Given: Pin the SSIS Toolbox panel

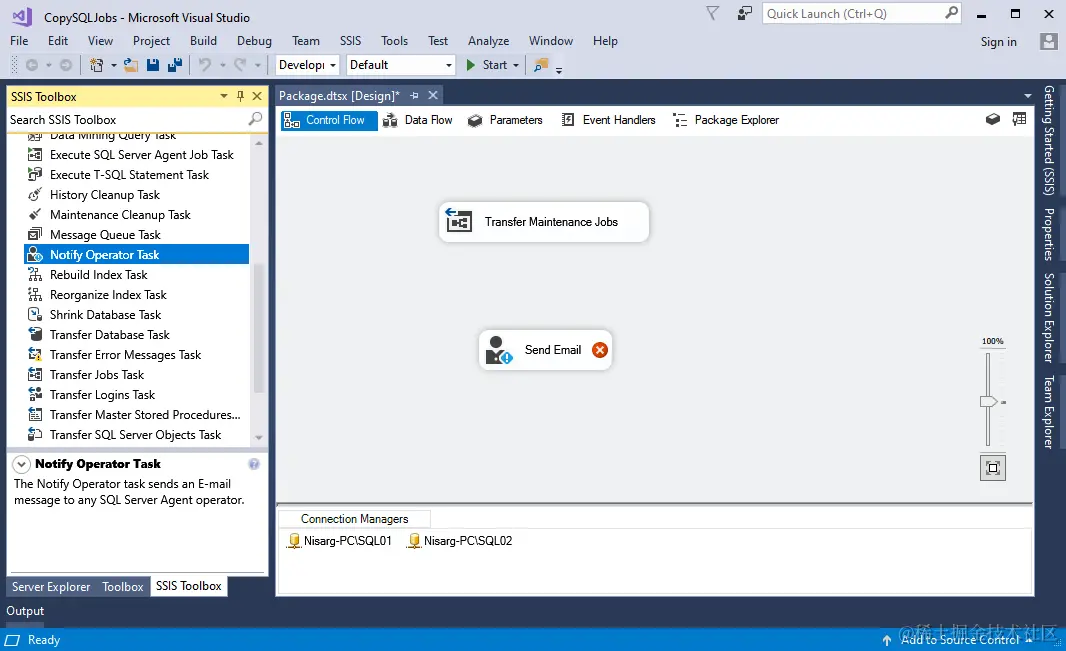Looking at the screenshot, I should [x=239, y=96].
